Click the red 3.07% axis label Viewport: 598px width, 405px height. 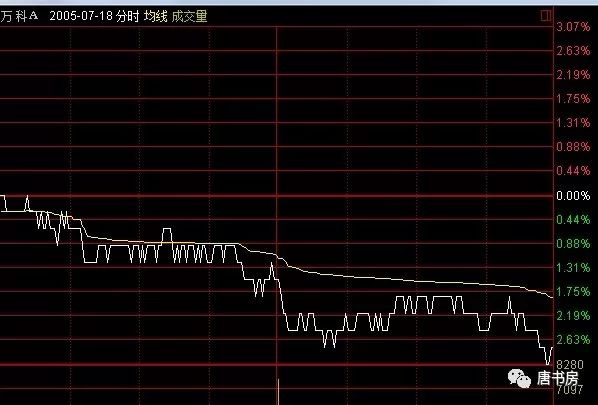click(573, 27)
